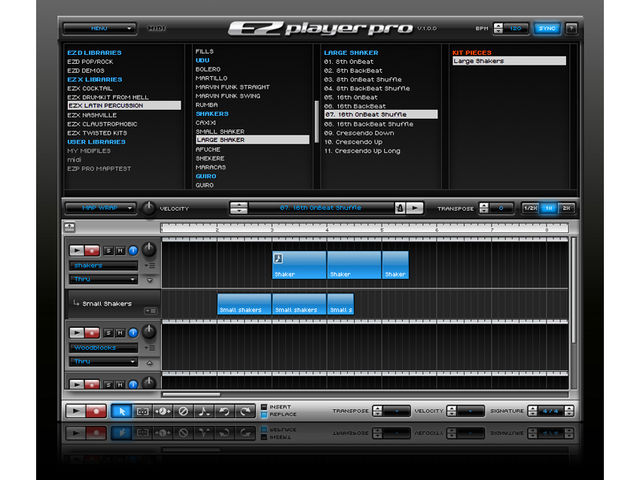The height and width of the screenshot is (480, 640).
Task: Adjust the BPM stepper arrows
Action: click(x=498, y=28)
